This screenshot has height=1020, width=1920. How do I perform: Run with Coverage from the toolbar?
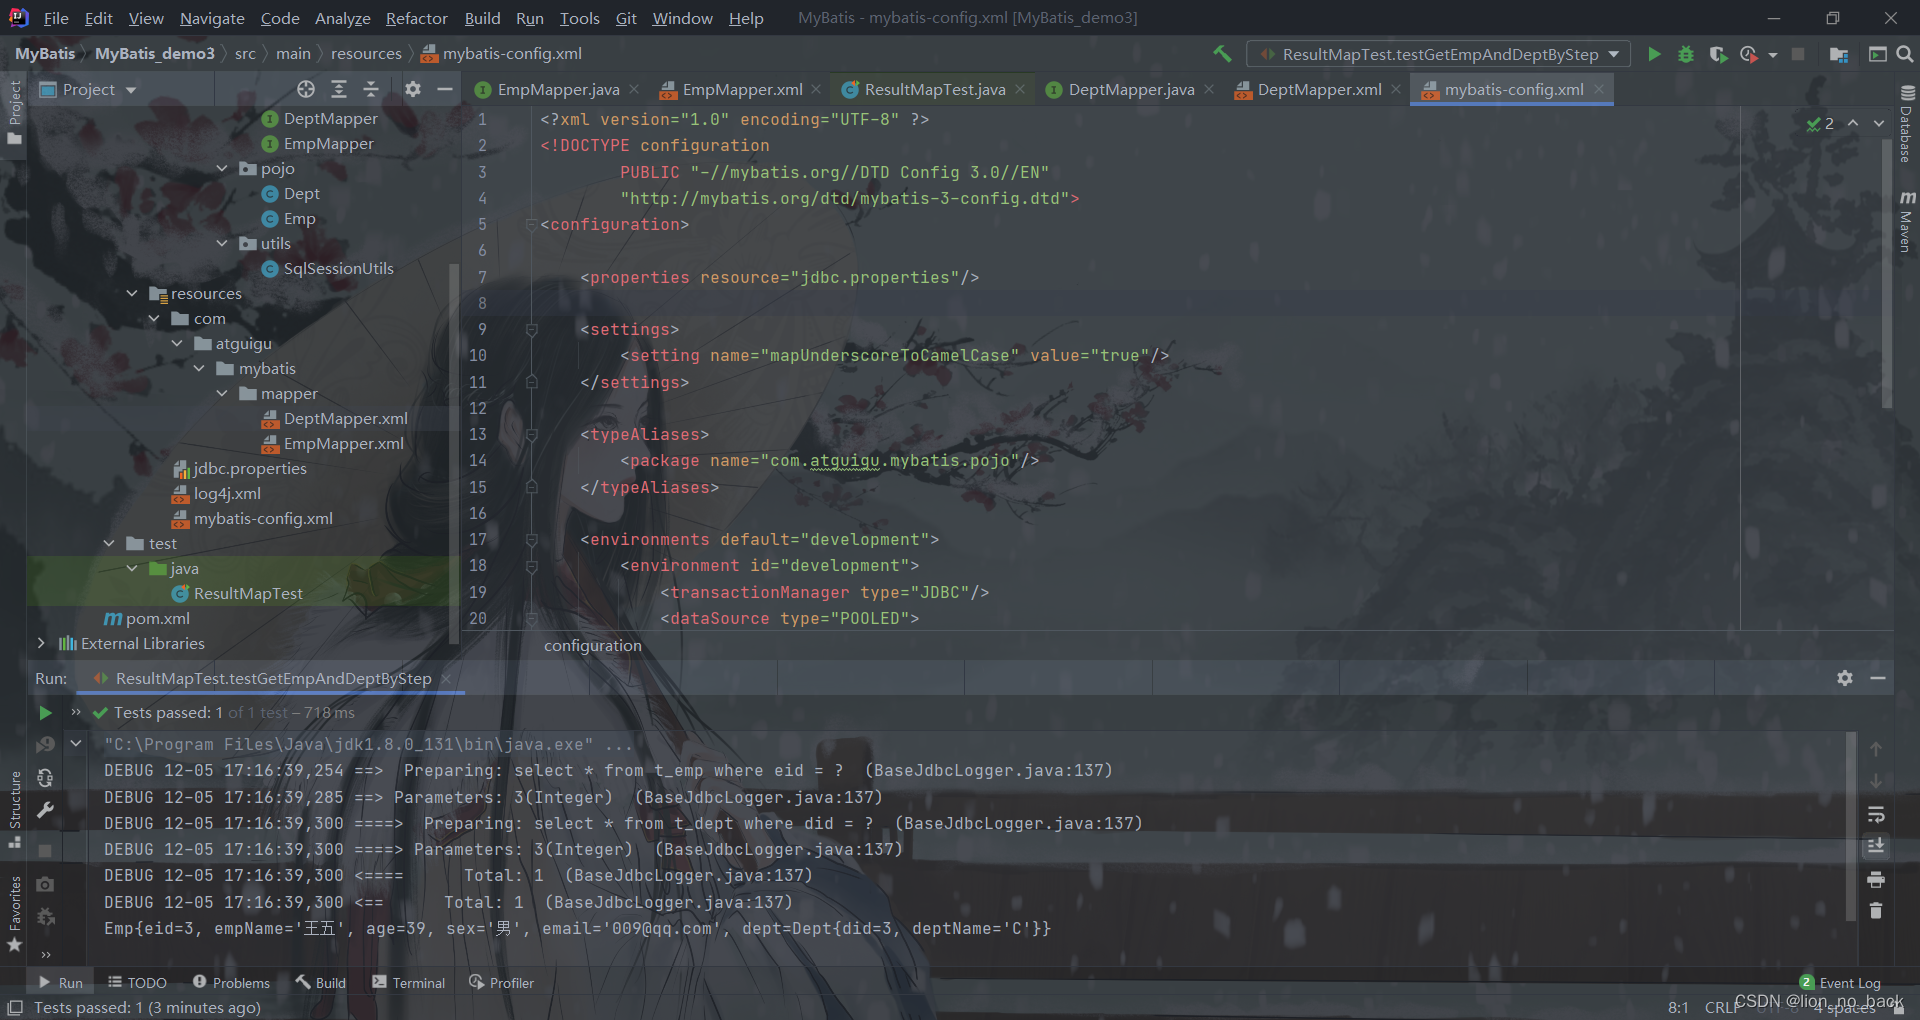[1718, 54]
